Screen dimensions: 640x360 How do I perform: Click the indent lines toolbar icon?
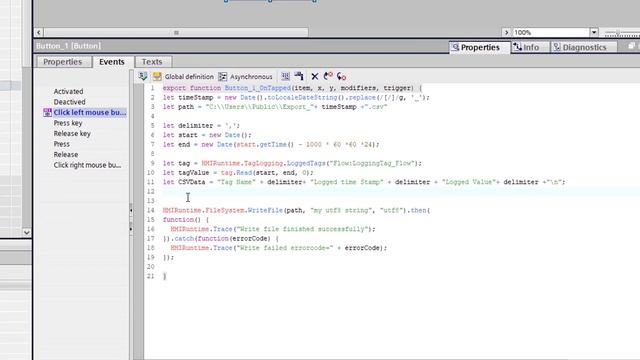point(285,76)
